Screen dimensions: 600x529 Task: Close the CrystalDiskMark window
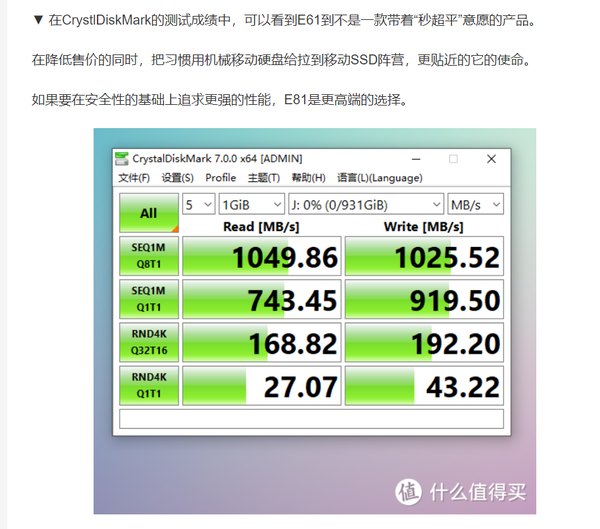[491, 159]
